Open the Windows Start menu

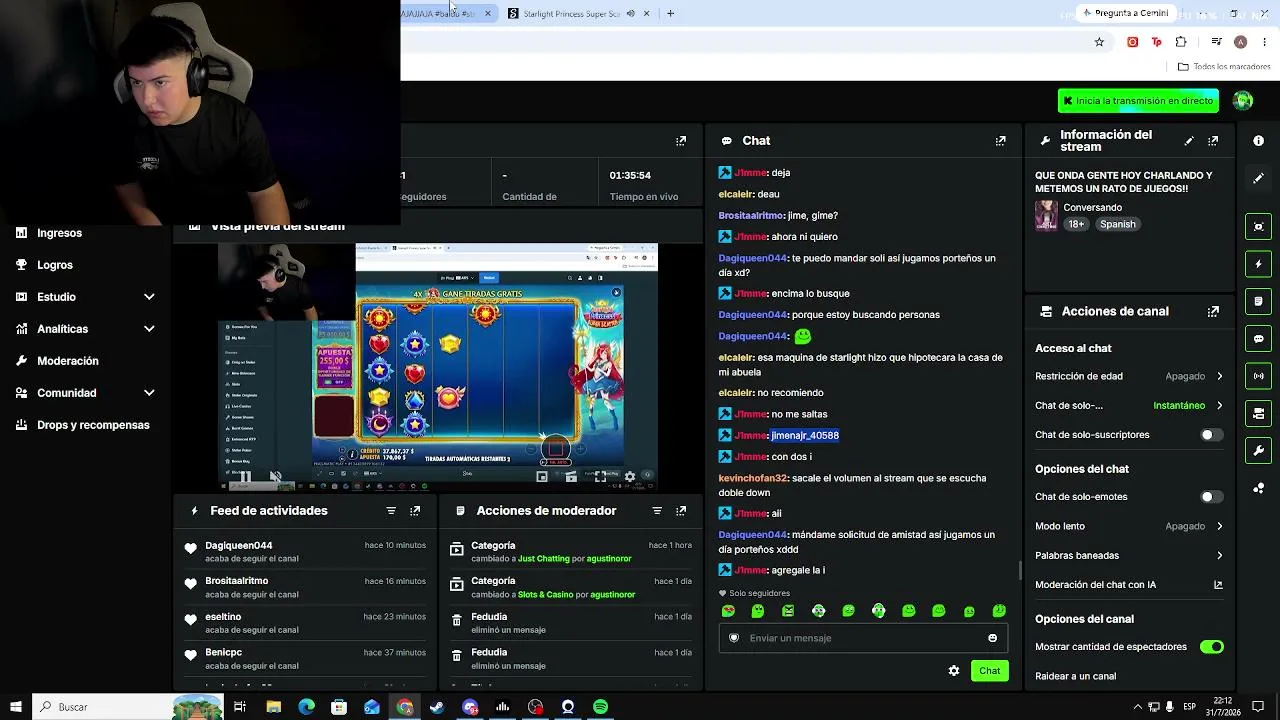click(15, 707)
